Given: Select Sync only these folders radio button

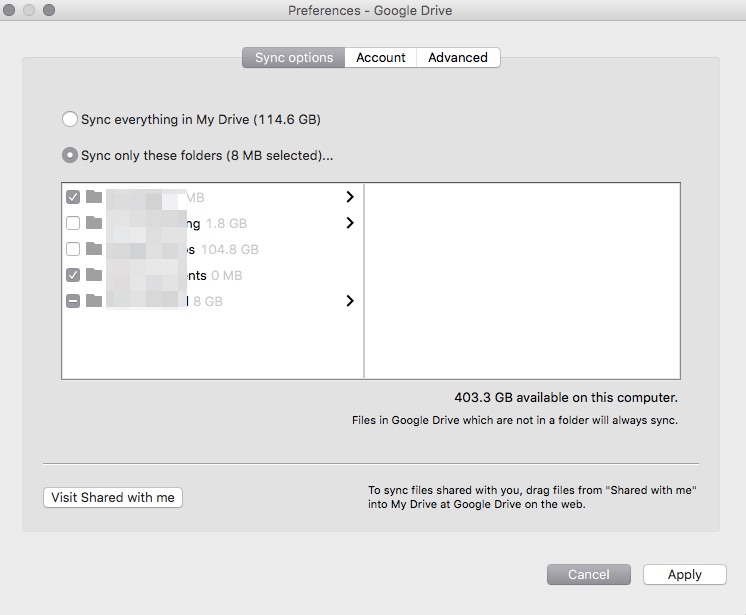Looking at the screenshot, I should pyautogui.click(x=70, y=156).
